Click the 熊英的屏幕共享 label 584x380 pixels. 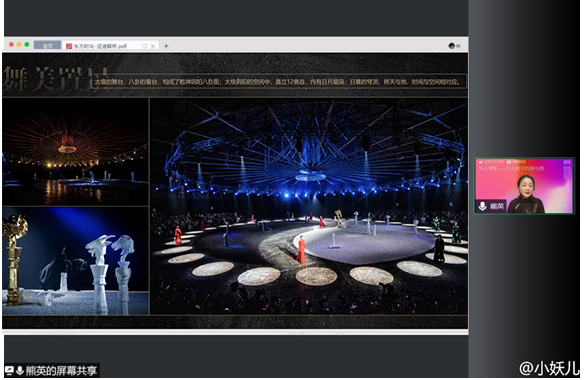(61, 370)
